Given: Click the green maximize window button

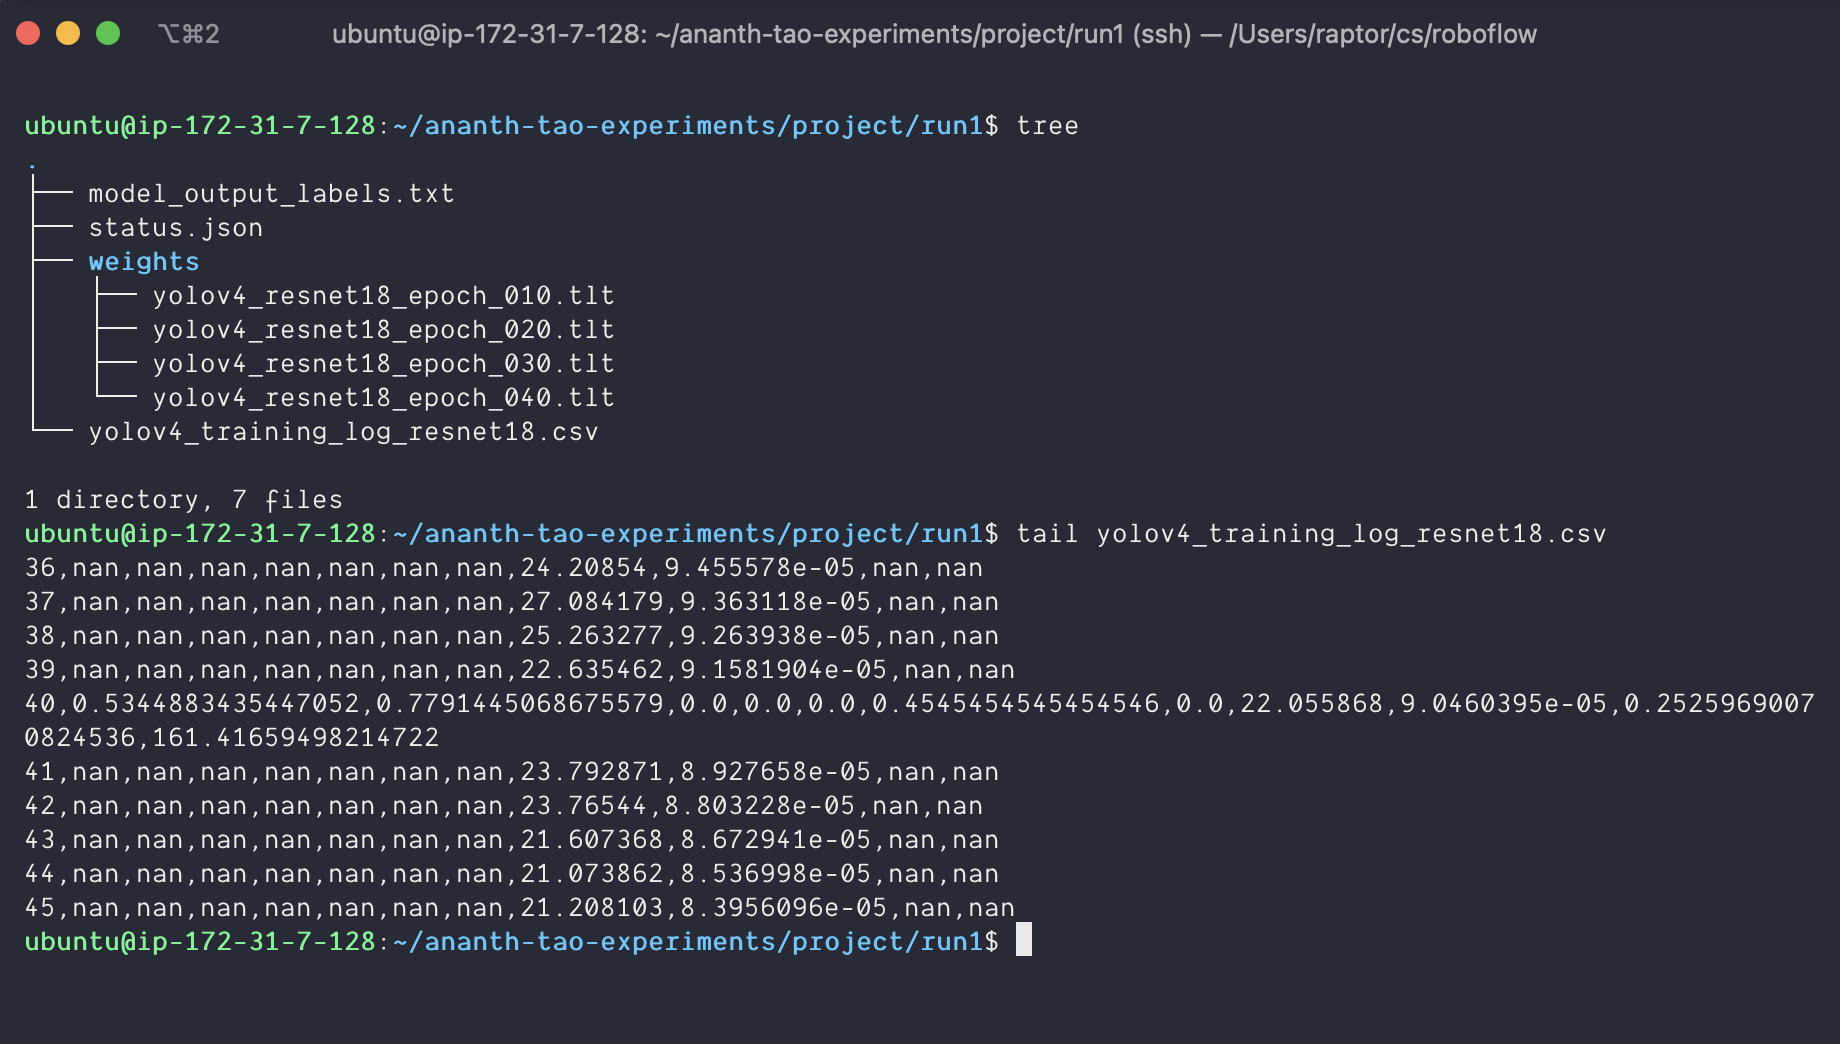Looking at the screenshot, I should coord(108,34).
